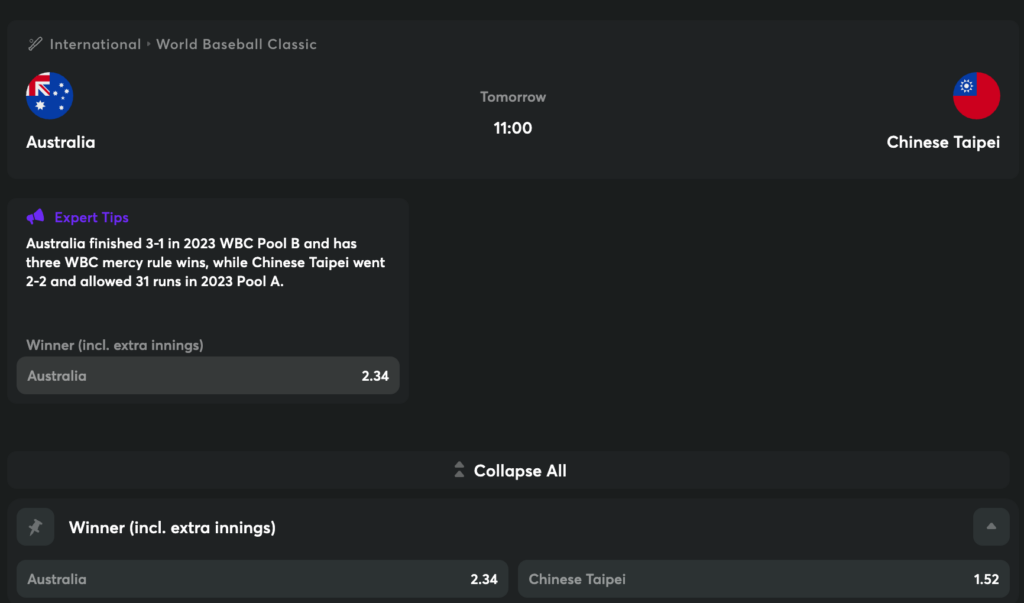Click the Chinese Taipei flag icon
The width and height of the screenshot is (1024, 603).
click(976, 96)
